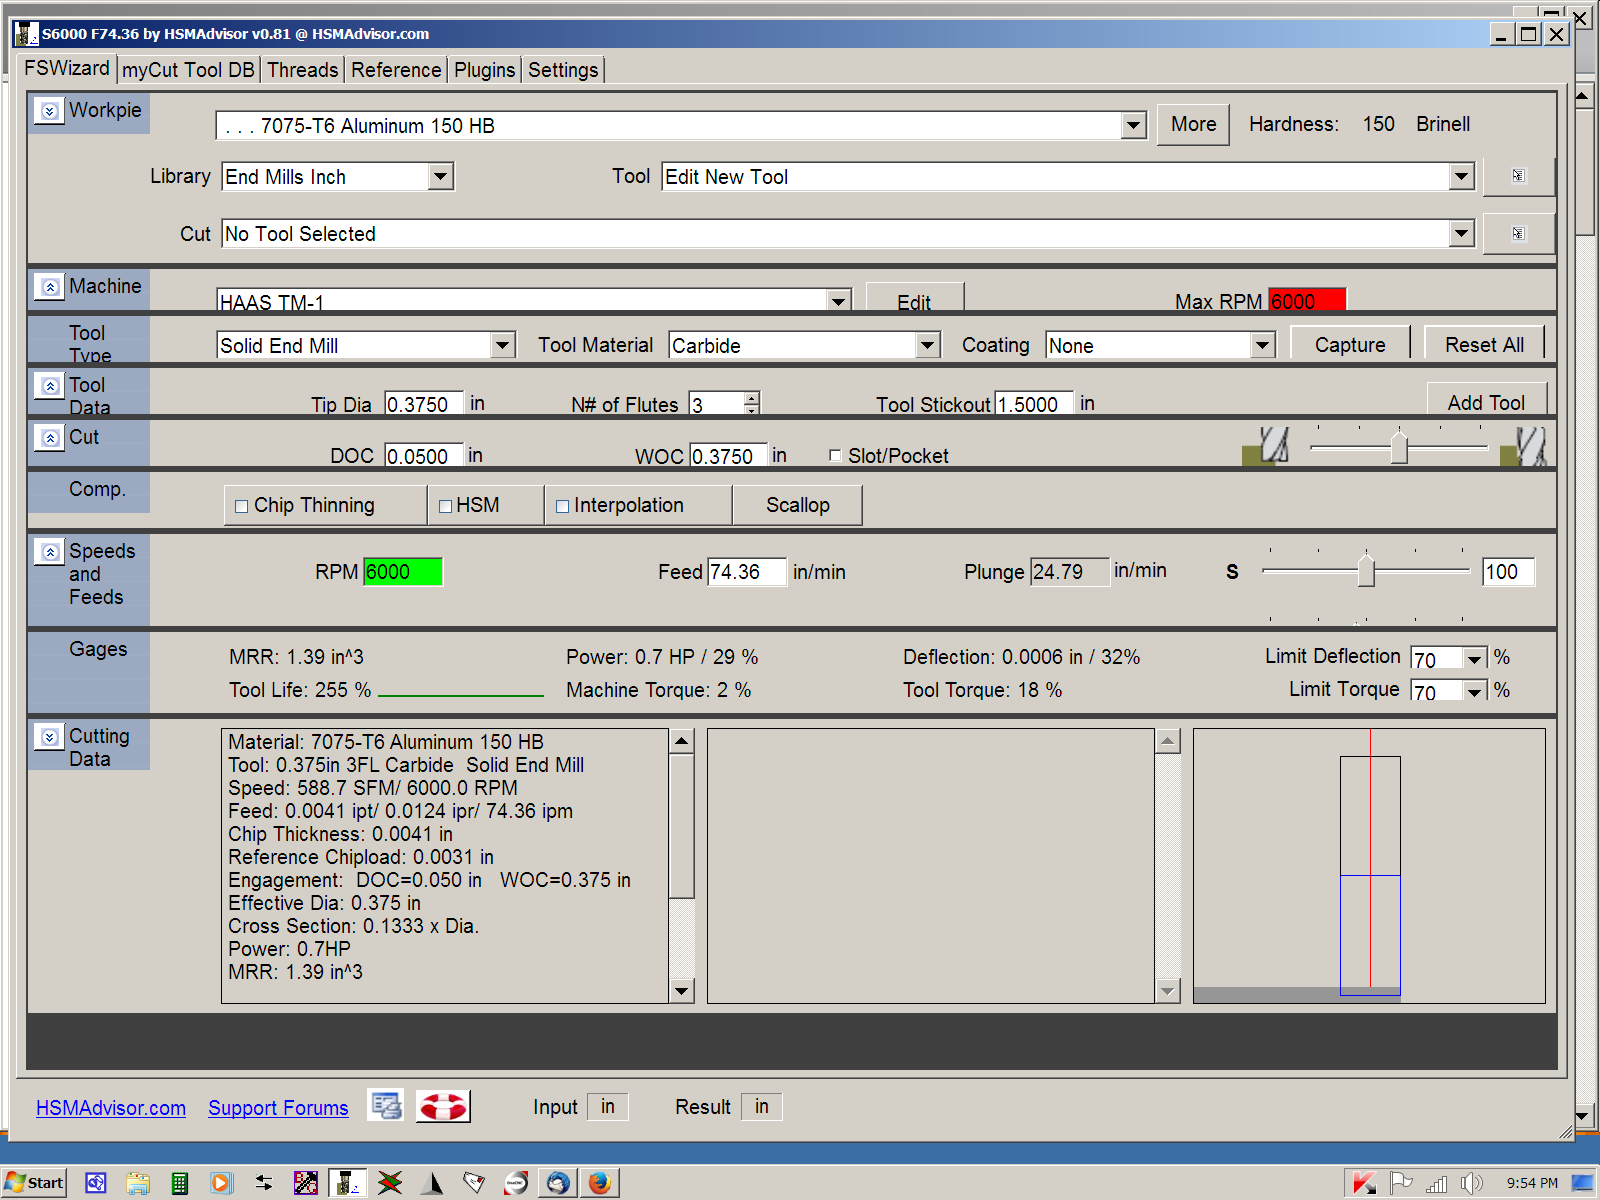Open the workpiece material dropdown
The image size is (1600, 1200).
tap(1132, 126)
